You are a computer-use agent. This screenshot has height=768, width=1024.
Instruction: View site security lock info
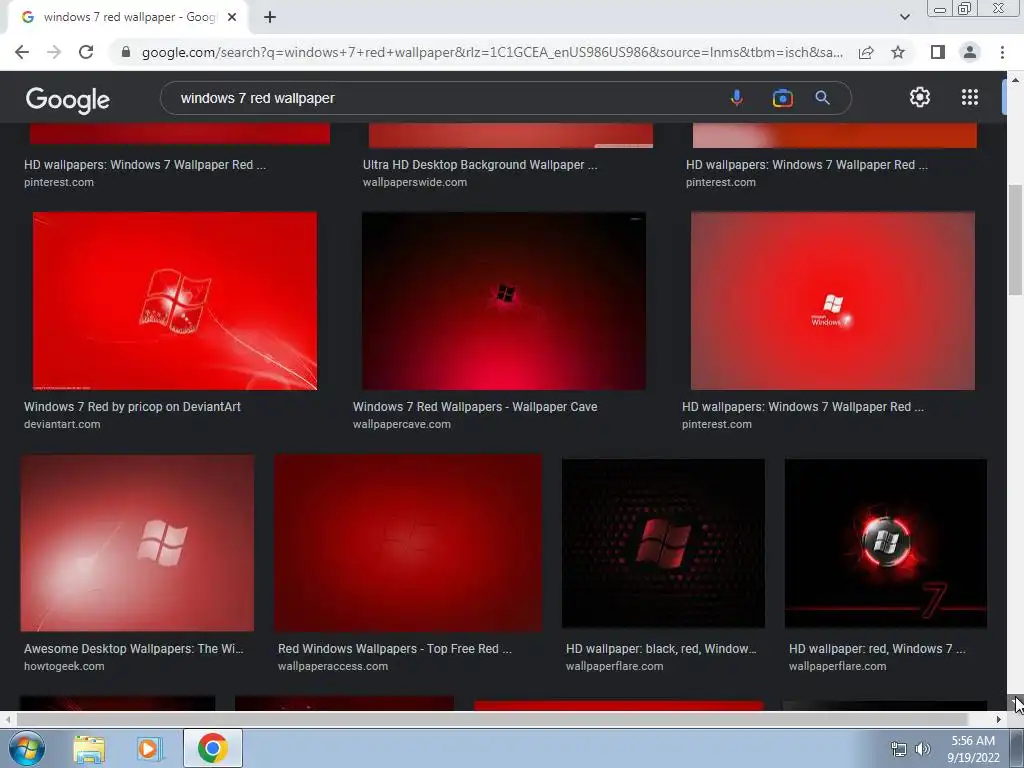(126, 52)
